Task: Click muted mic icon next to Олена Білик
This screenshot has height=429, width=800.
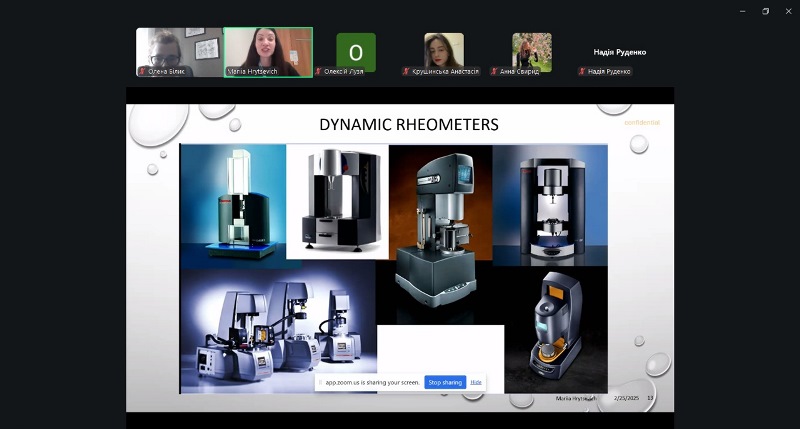Action: point(142,71)
